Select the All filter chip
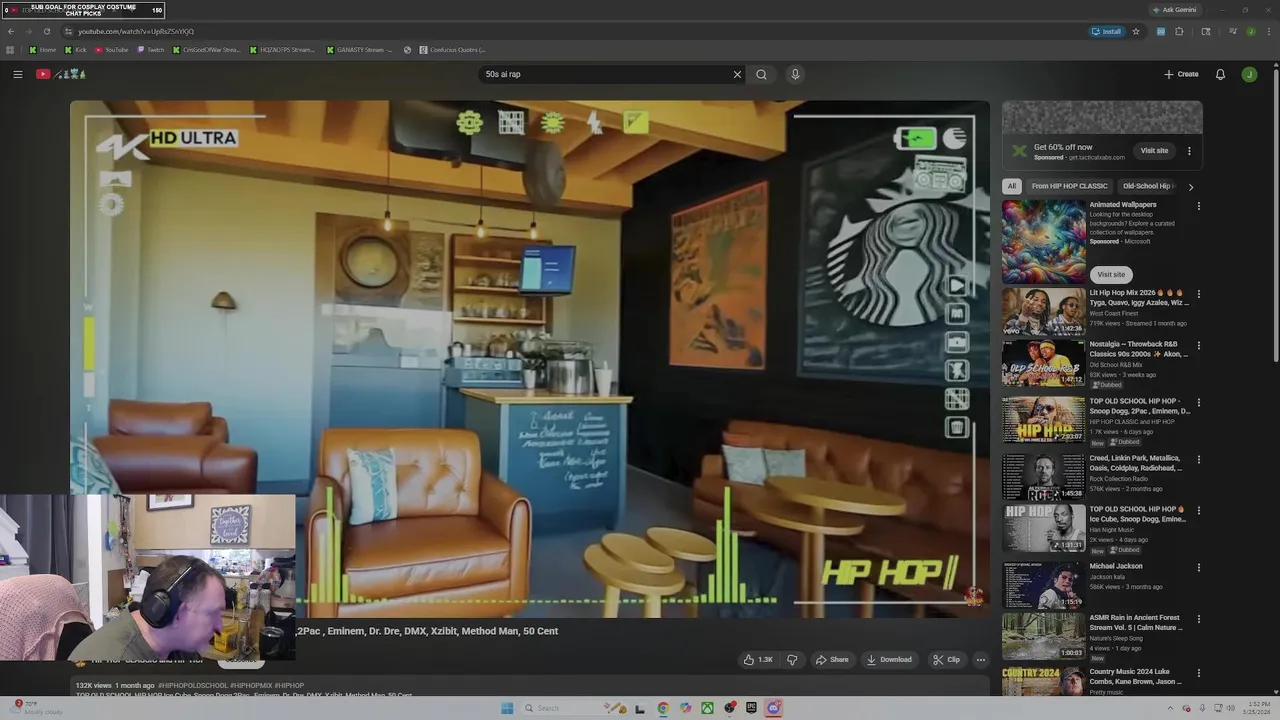 point(1012,186)
